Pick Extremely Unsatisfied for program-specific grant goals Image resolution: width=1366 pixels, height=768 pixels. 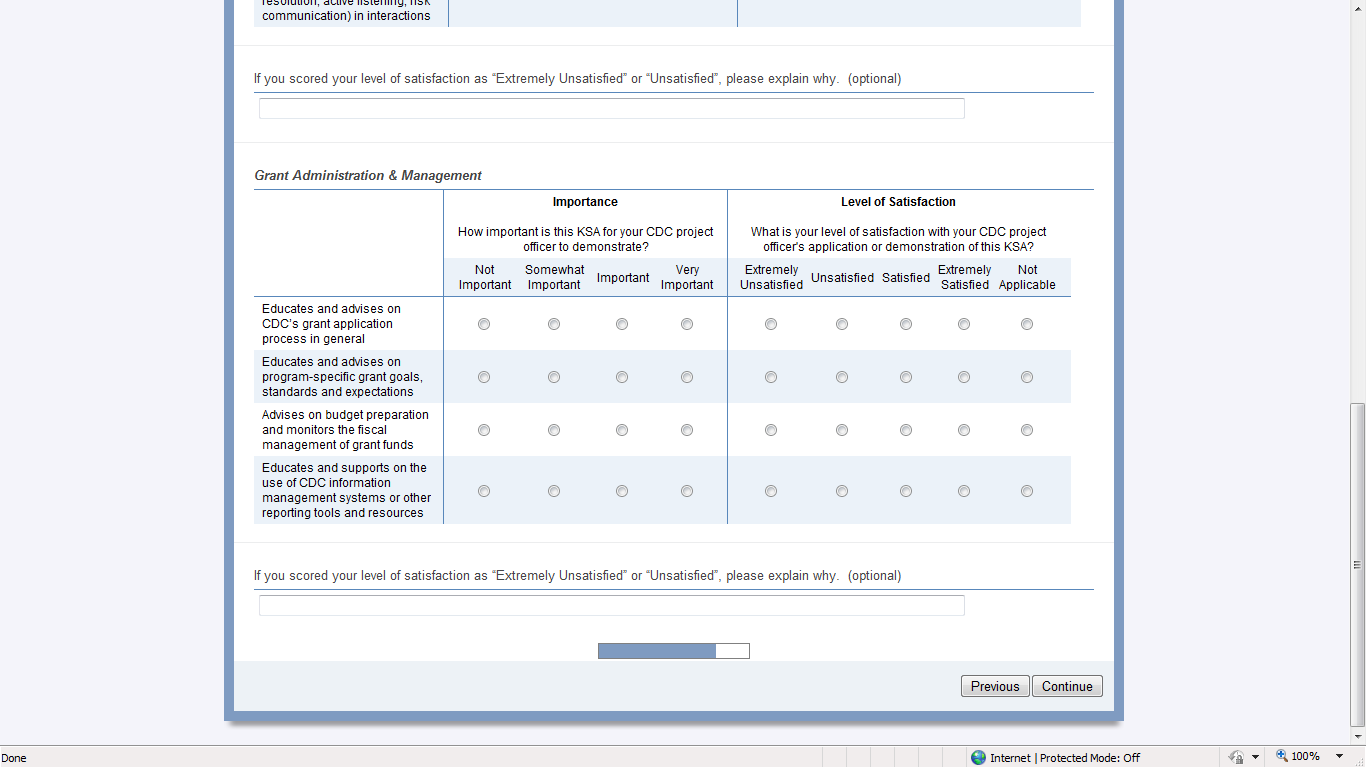(771, 377)
